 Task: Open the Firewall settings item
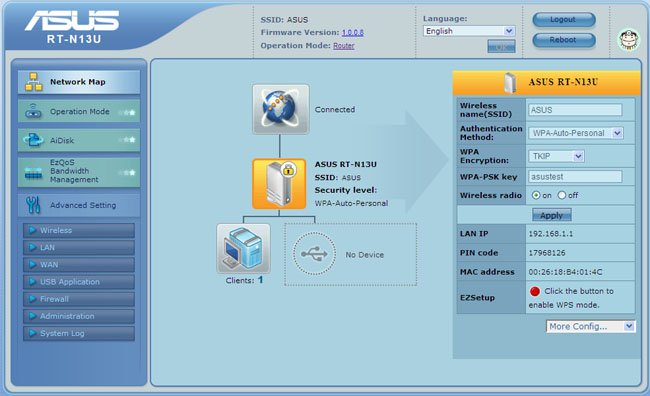pos(79,299)
